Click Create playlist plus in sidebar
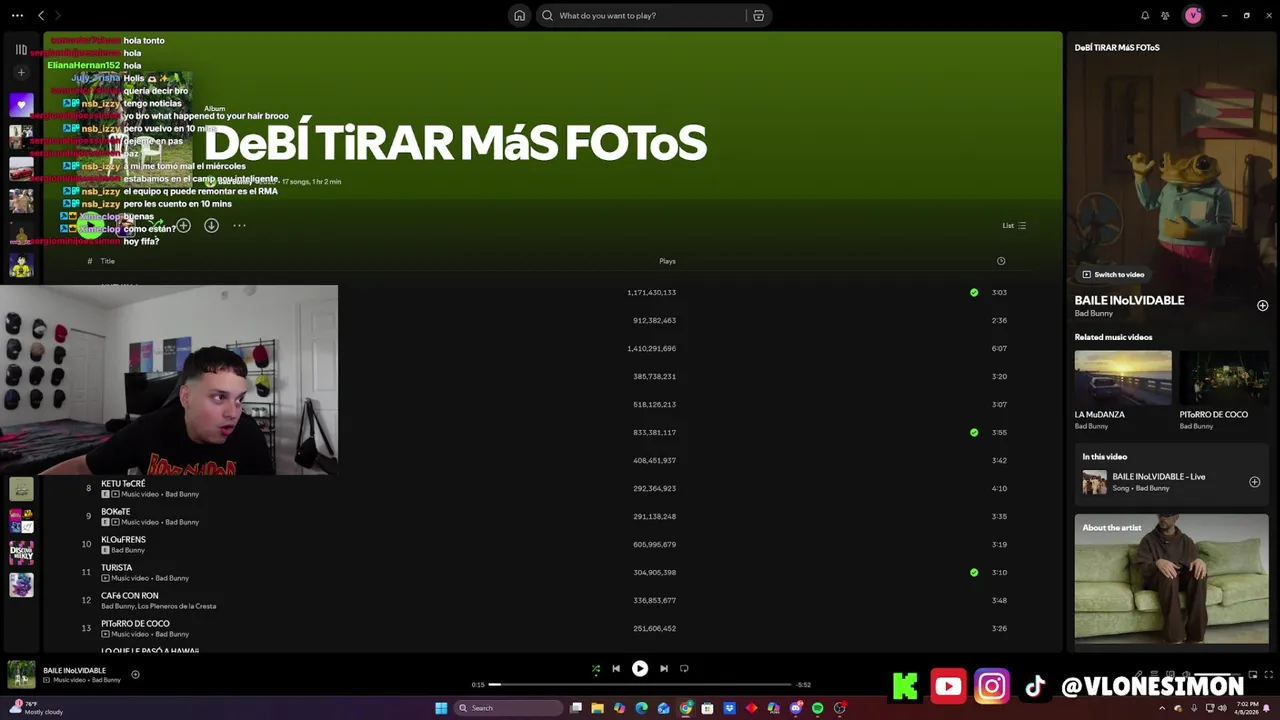The width and height of the screenshot is (1280, 720). point(21,72)
